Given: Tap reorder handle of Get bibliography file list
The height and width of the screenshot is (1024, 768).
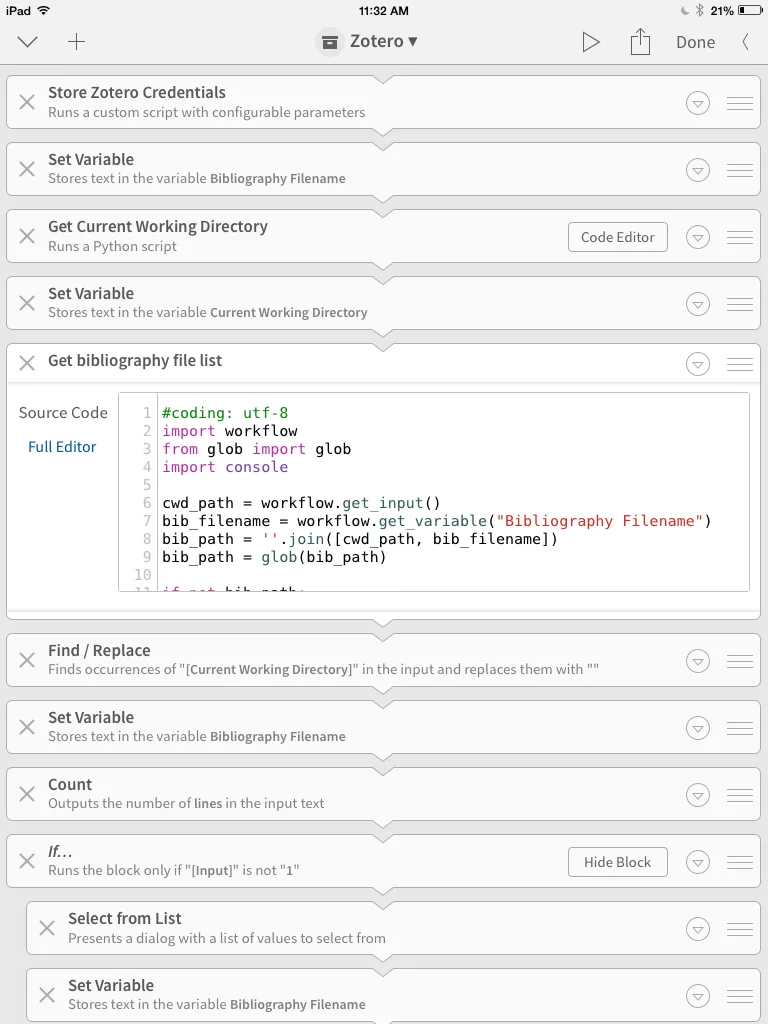Looking at the screenshot, I should (x=740, y=364).
